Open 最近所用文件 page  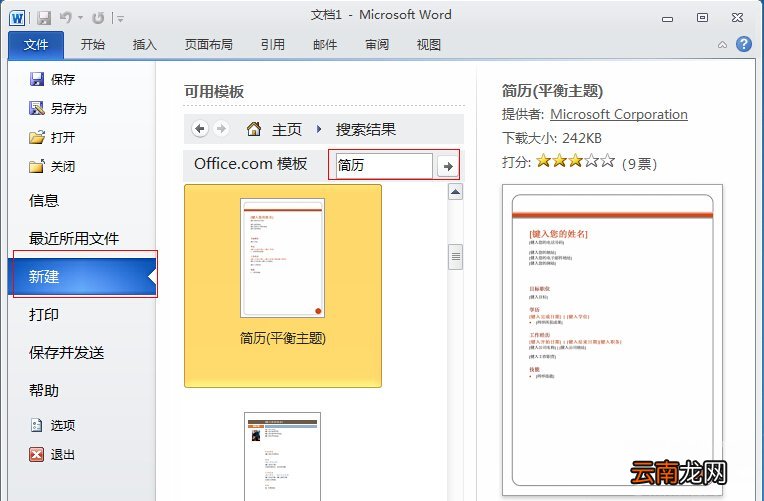pyautogui.click(x=74, y=238)
